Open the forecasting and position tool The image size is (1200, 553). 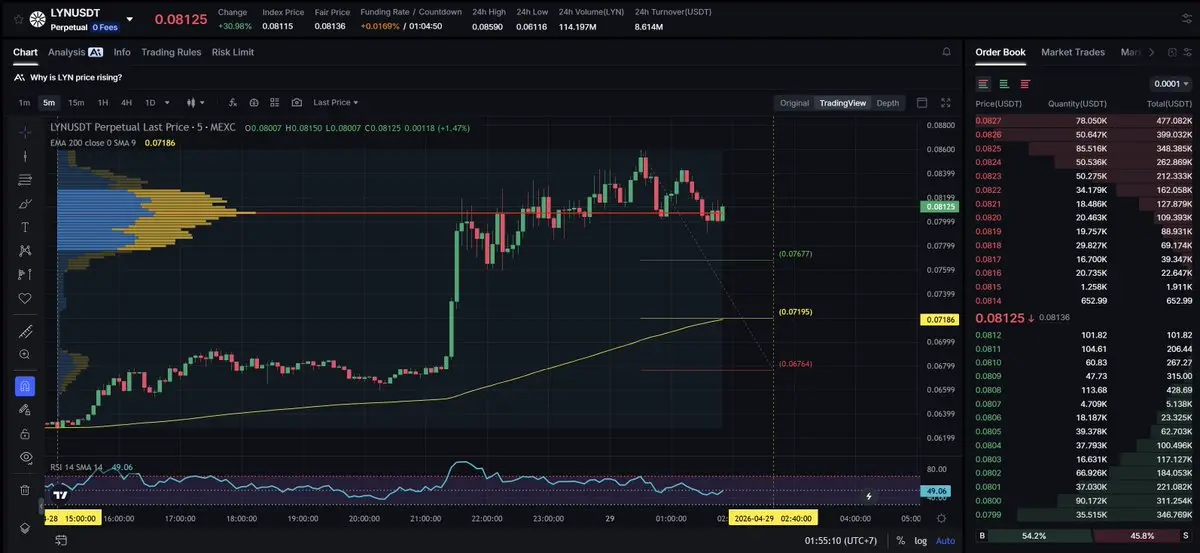coord(25,274)
